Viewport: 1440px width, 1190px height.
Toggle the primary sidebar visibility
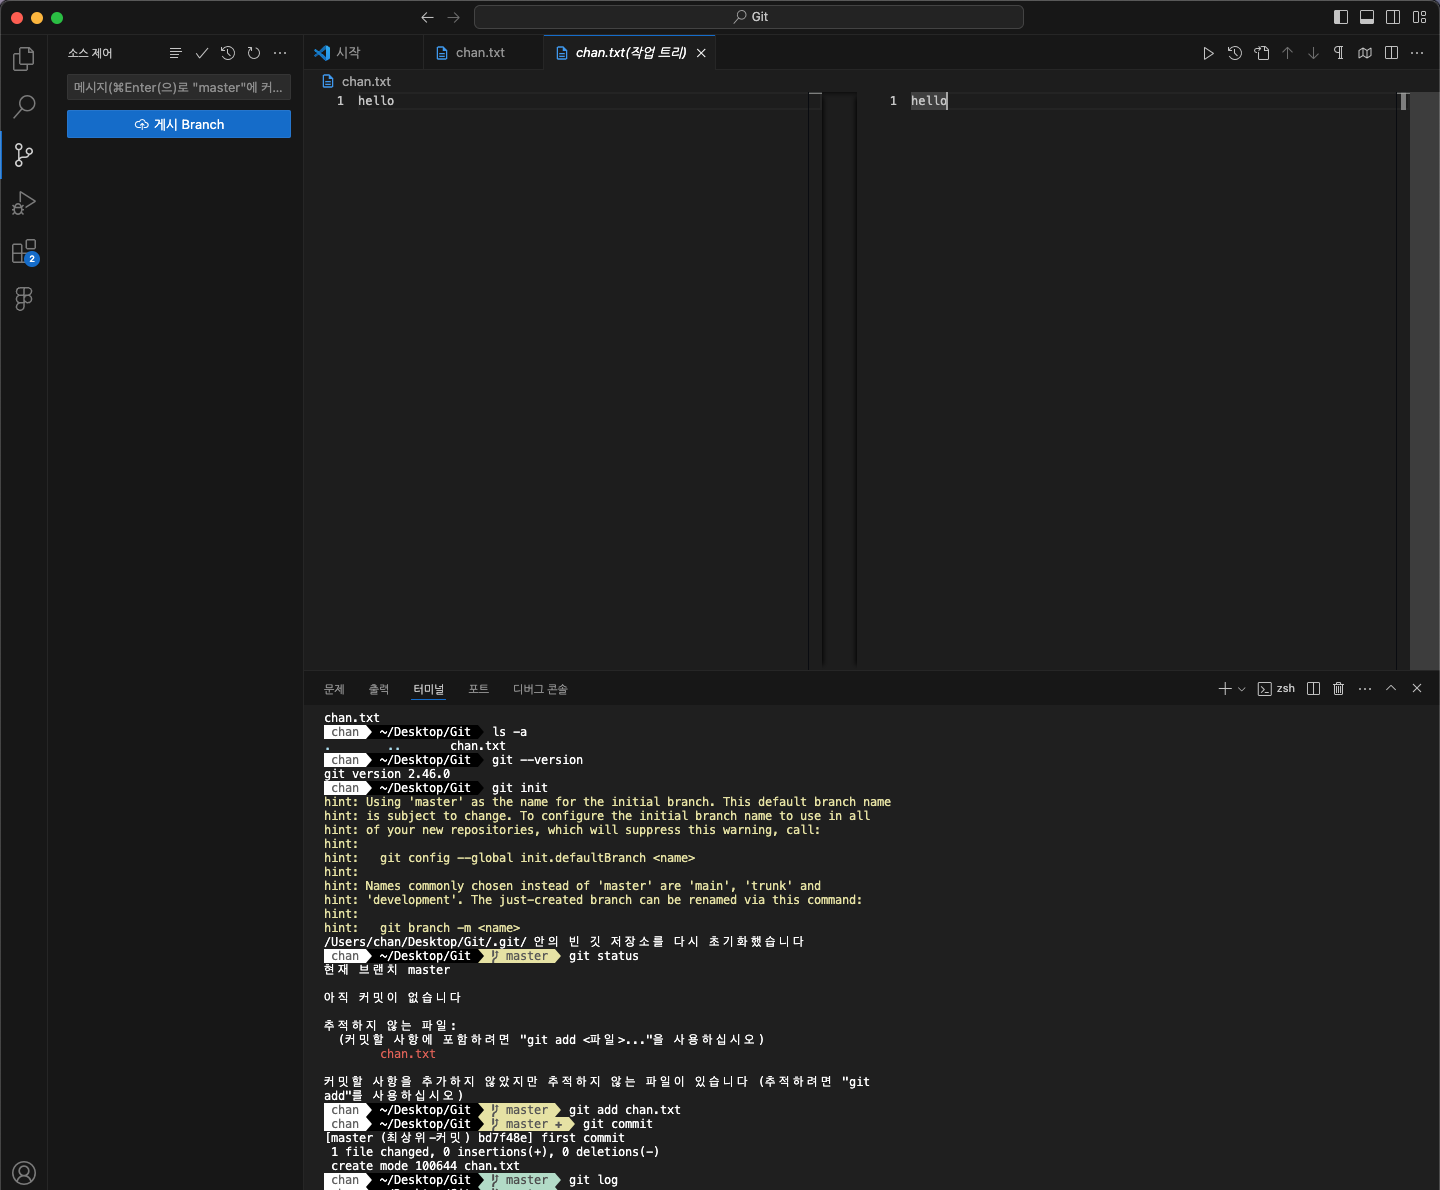1341,17
